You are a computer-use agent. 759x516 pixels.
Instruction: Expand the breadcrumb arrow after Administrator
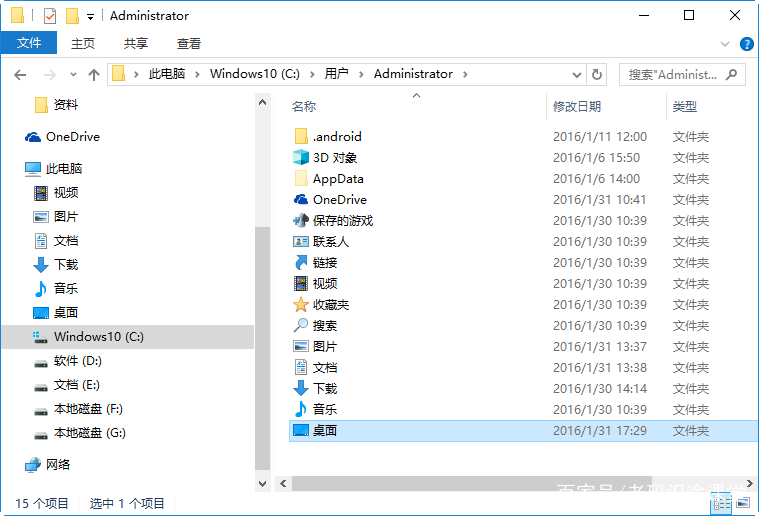click(x=465, y=74)
